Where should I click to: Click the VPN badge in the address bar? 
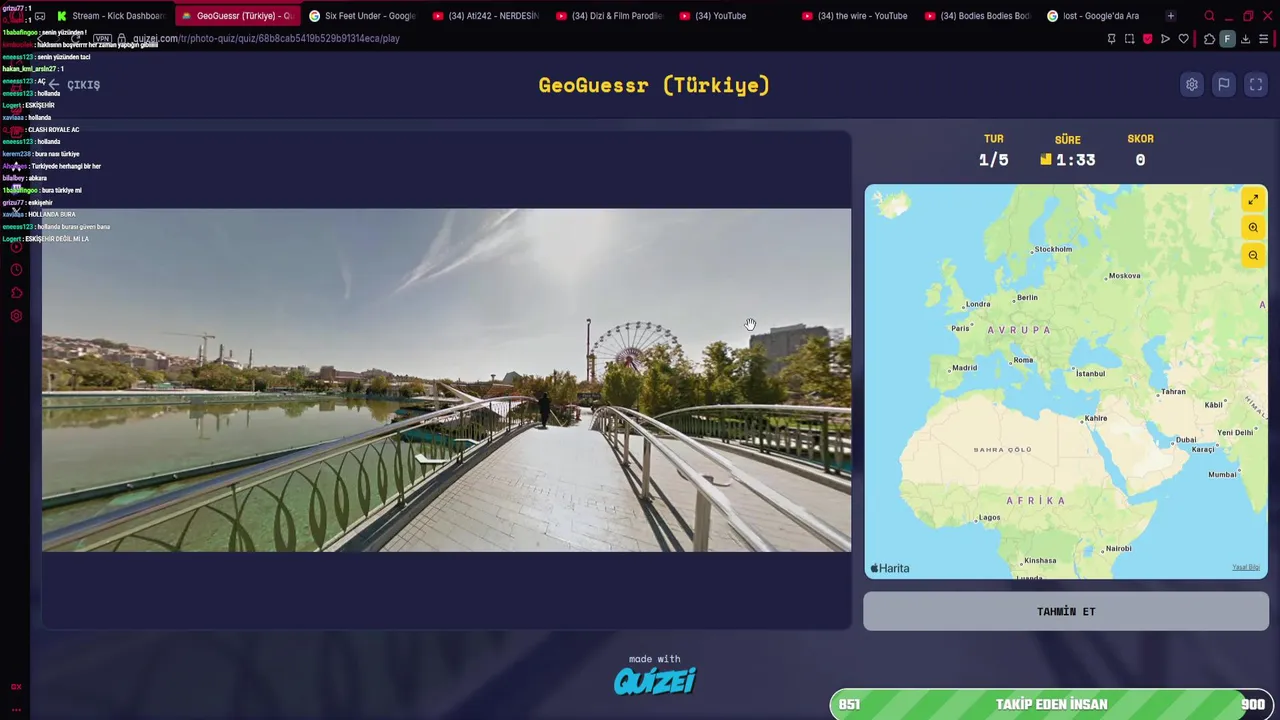click(x=102, y=39)
